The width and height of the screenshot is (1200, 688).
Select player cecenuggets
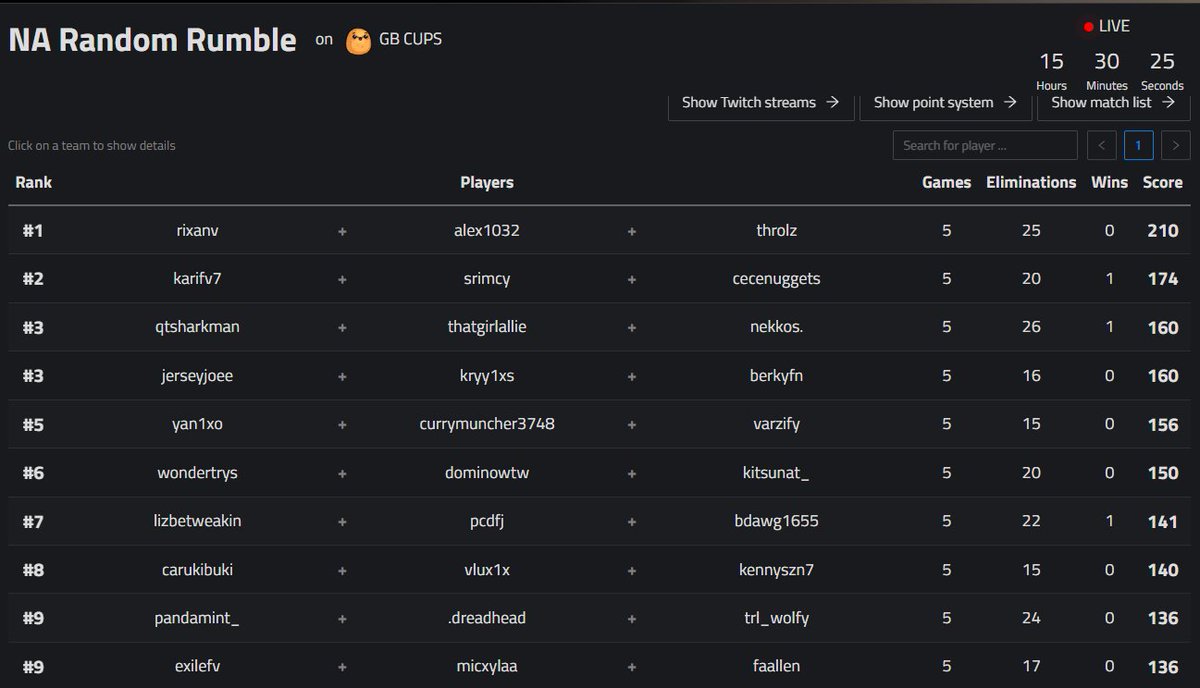tap(777, 279)
